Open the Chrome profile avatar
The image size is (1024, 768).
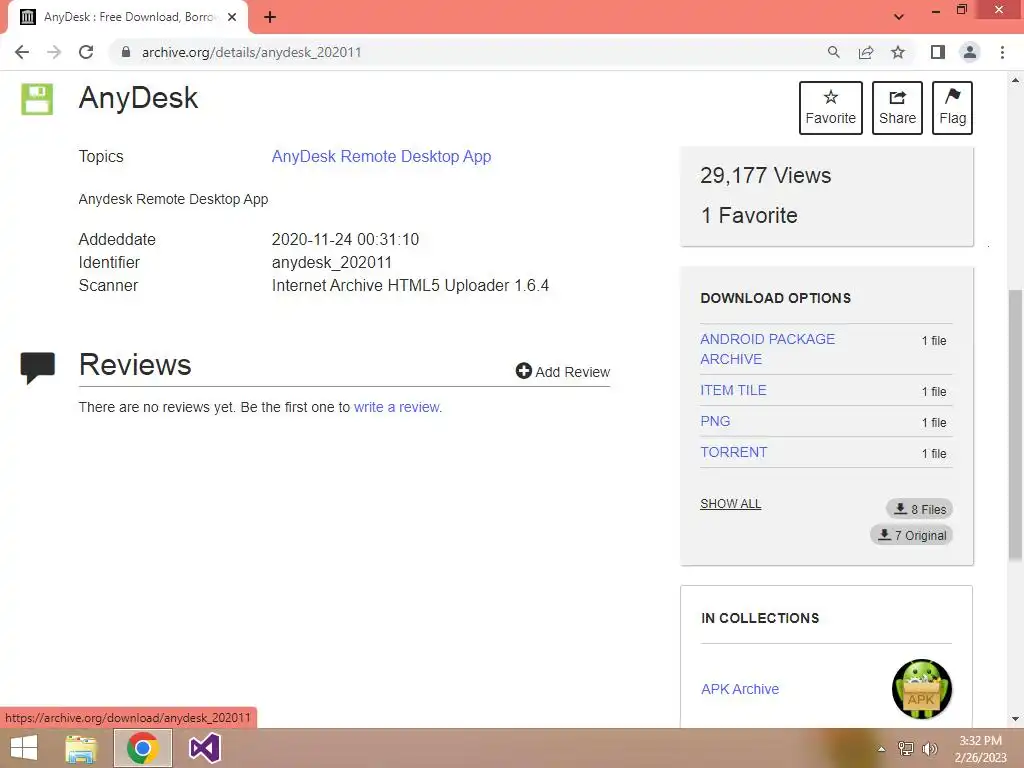click(x=970, y=52)
